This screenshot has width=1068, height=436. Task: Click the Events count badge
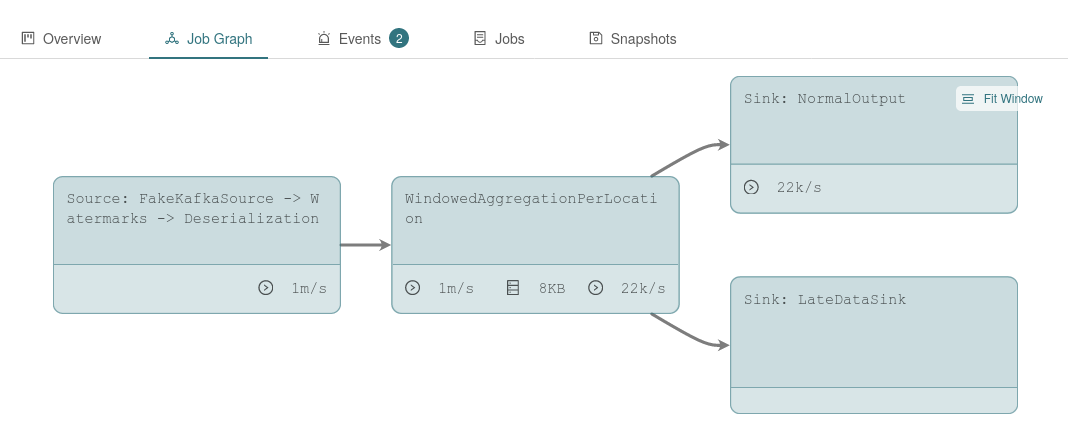[399, 38]
